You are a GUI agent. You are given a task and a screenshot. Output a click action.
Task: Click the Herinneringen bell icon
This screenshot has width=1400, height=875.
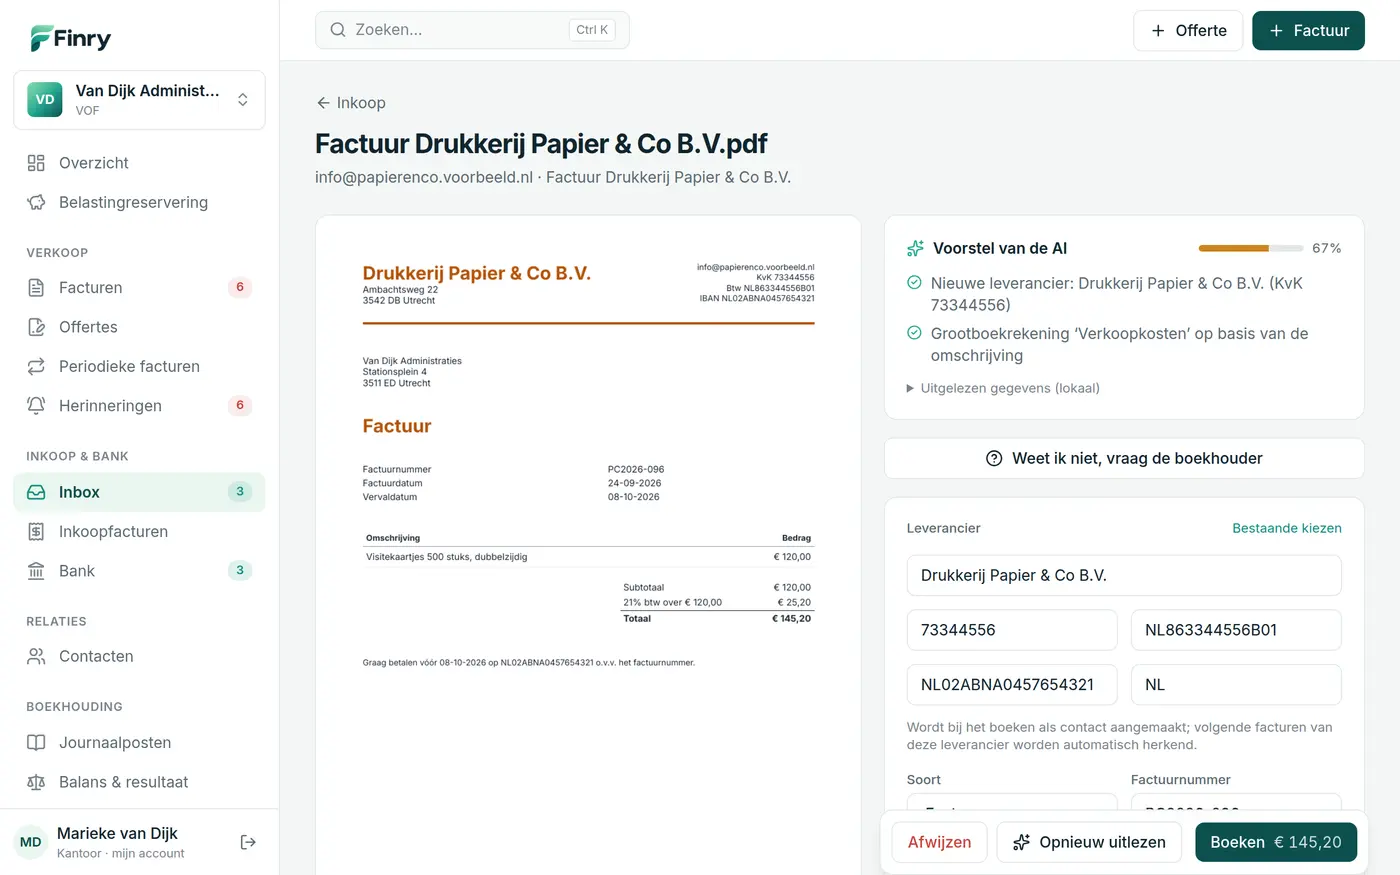[36, 406]
